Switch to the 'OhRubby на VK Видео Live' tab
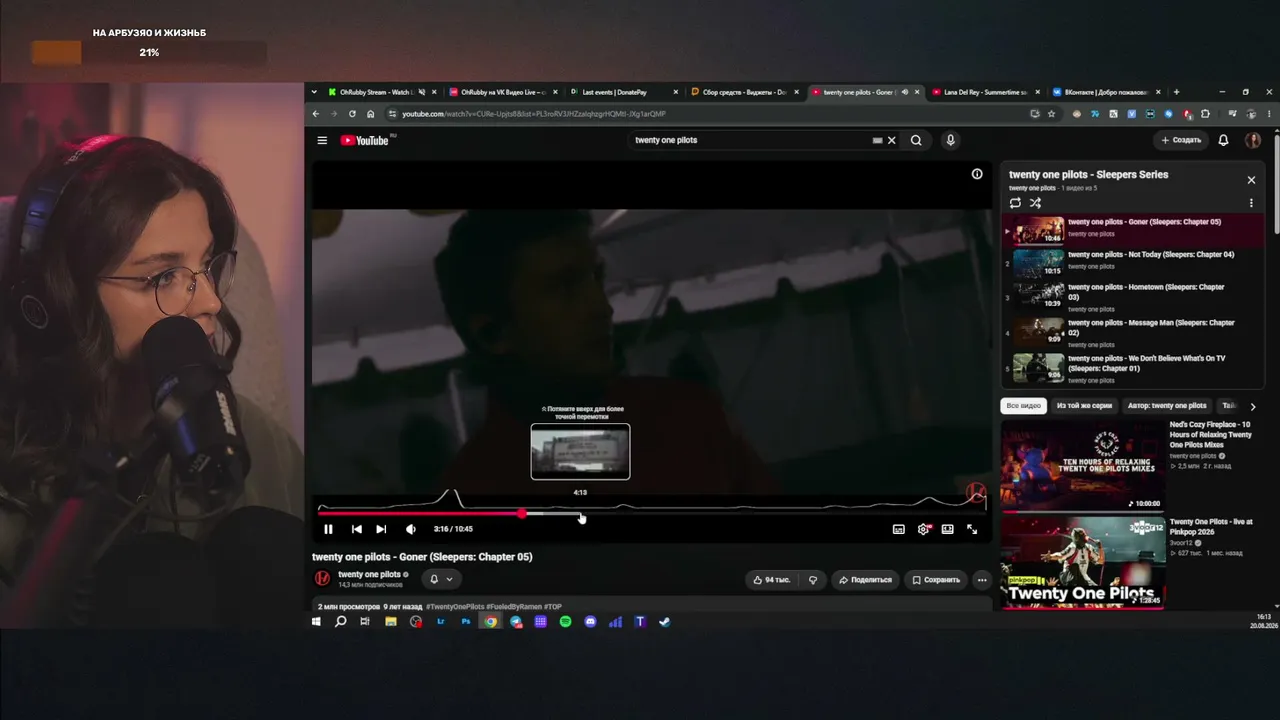 [x=503, y=92]
